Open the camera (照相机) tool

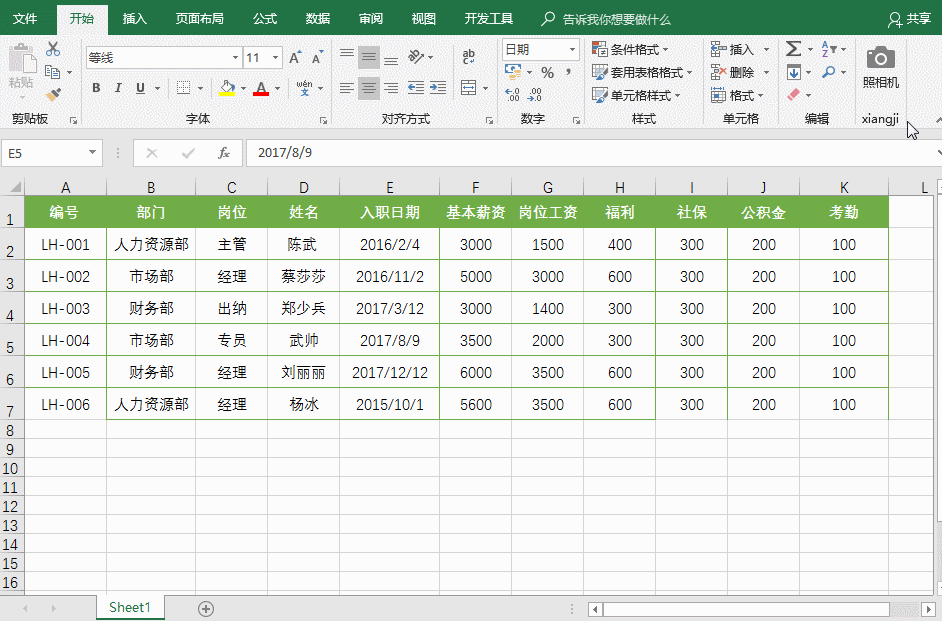881,66
